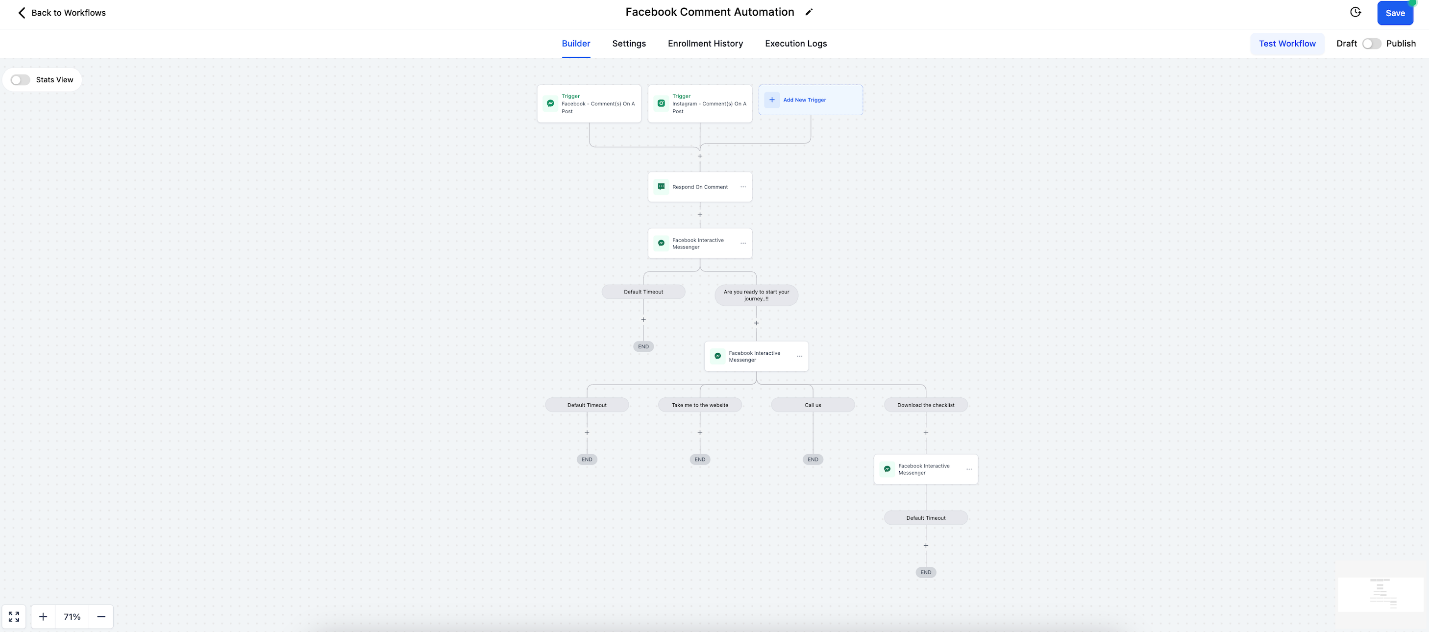Click the Respond On Comment chat icon
Screen dimensions: 1429x632
(661, 186)
